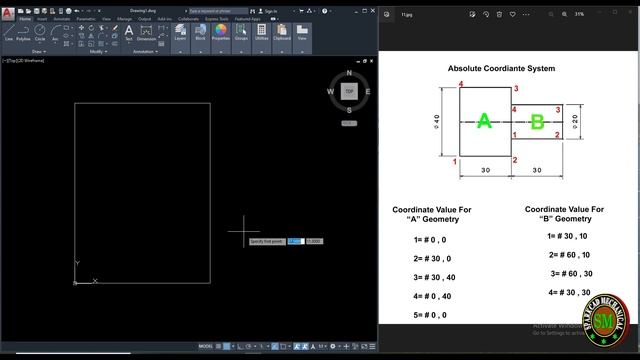
Task: Toggle object snap tracking in status bar
Action: pos(275,347)
